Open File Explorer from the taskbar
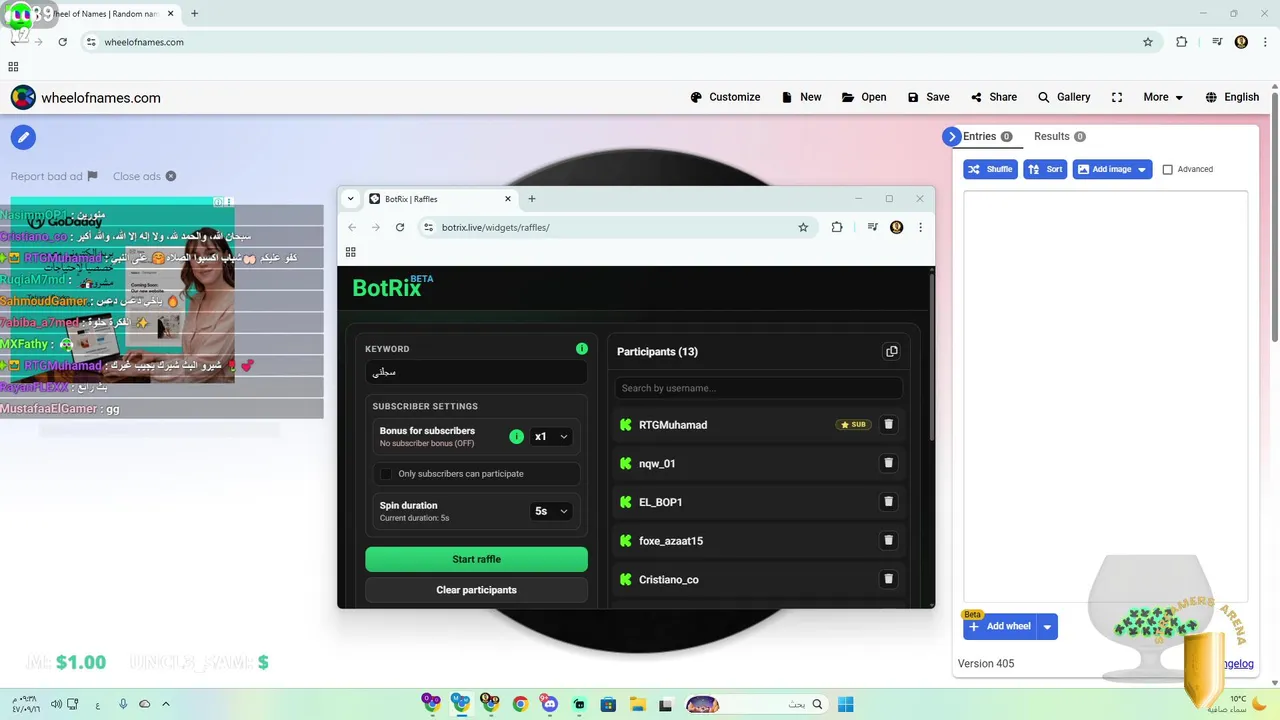This screenshot has width=1280, height=720. pos(637,704)
